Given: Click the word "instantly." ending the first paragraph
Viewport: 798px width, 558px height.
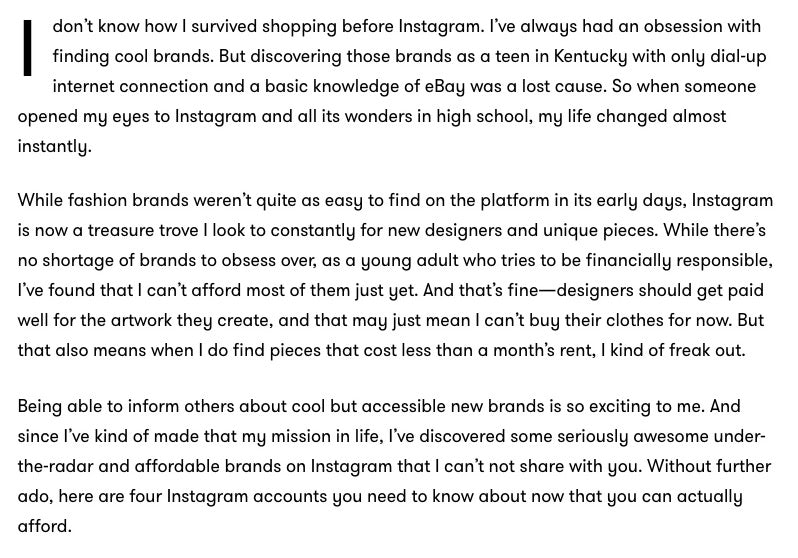Looking at the screenshot, I should tap(54, 146).
